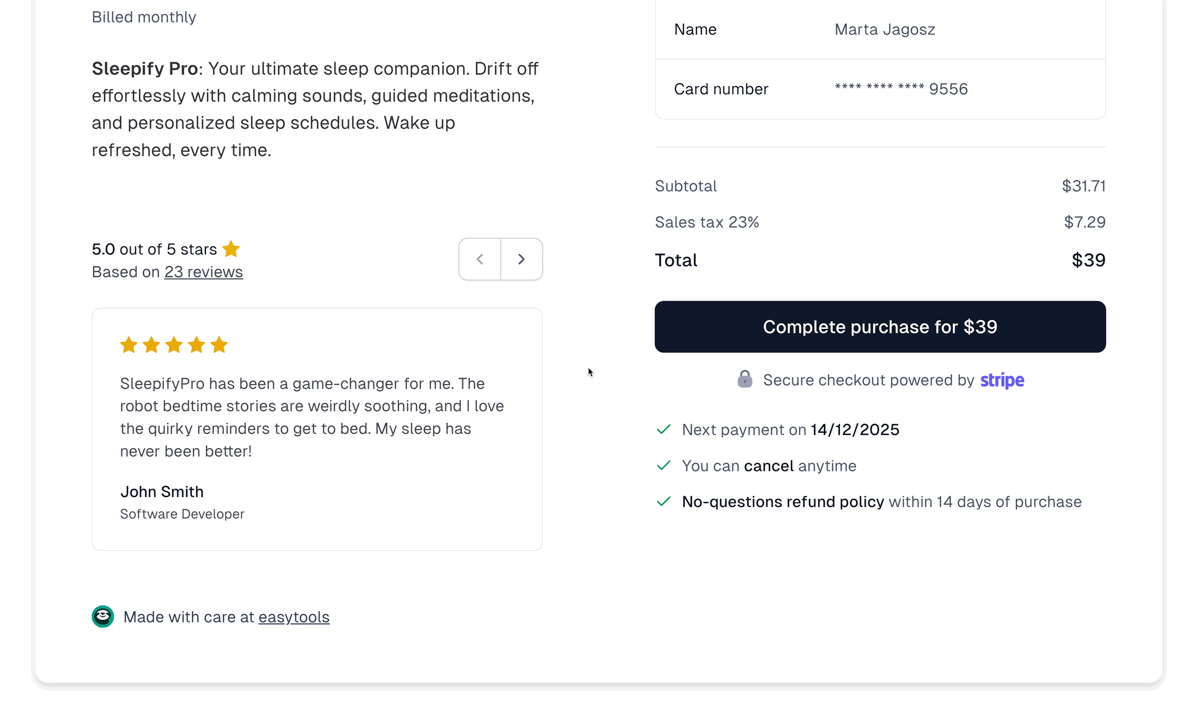Click the John Smith reviewer name
Viewport: 1200px width, 705px height.
coord(162,492)
